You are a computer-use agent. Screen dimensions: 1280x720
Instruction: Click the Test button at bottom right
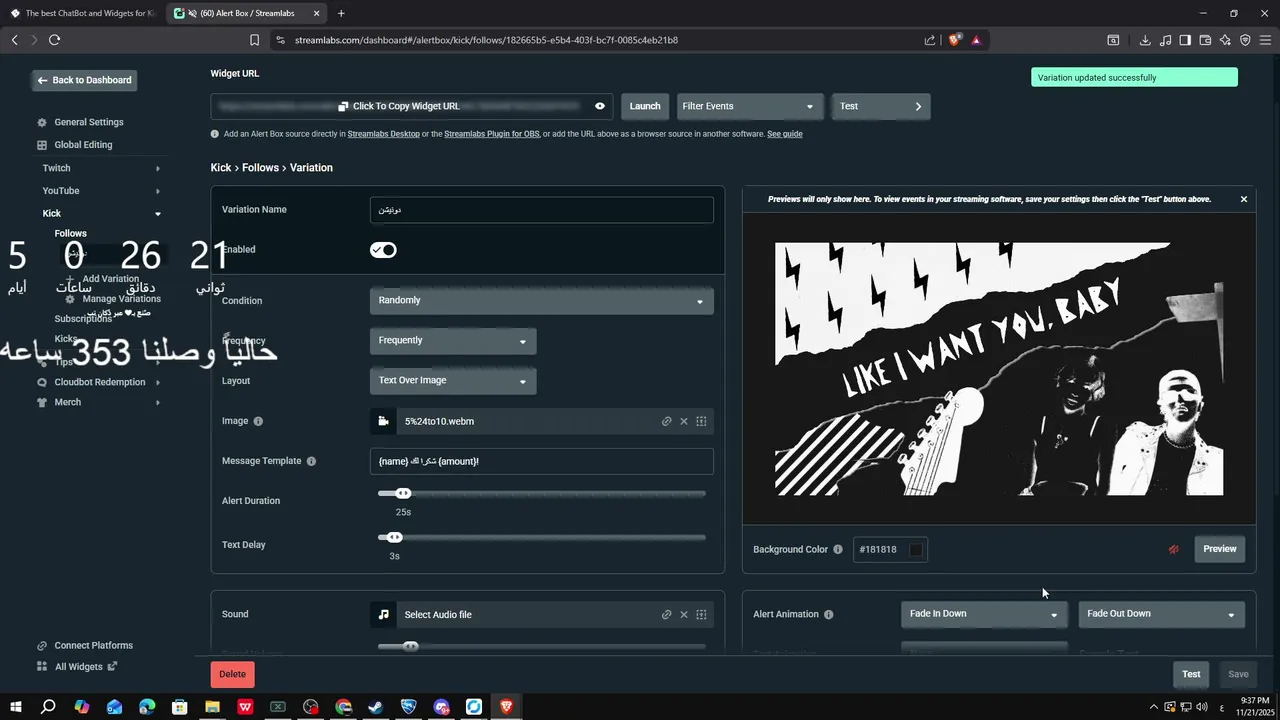click(1191, 674)
